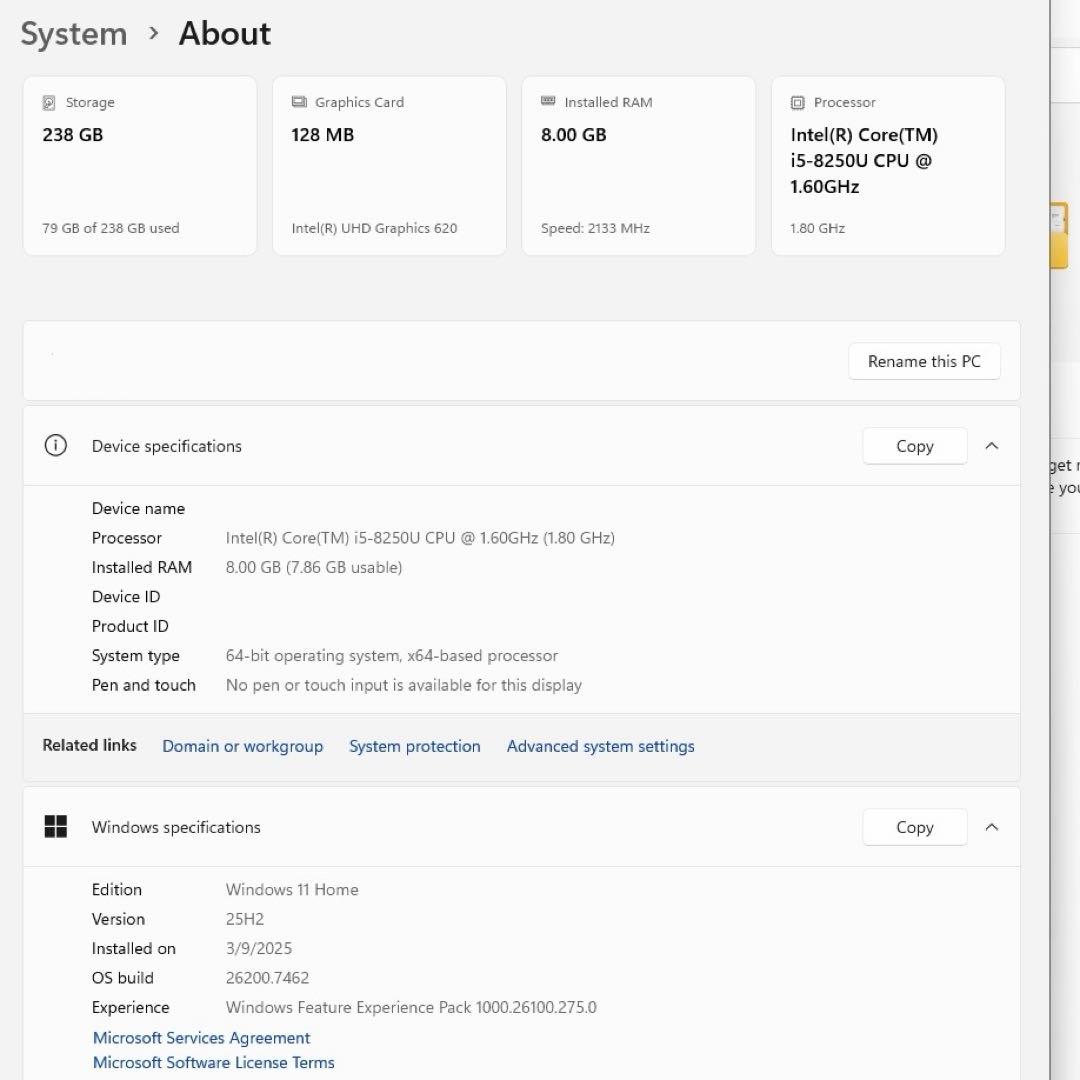The height and width of the screenshot is (1080, 1080).
Task: Expand the Graphics Card details card
Action: pos(389,165)
